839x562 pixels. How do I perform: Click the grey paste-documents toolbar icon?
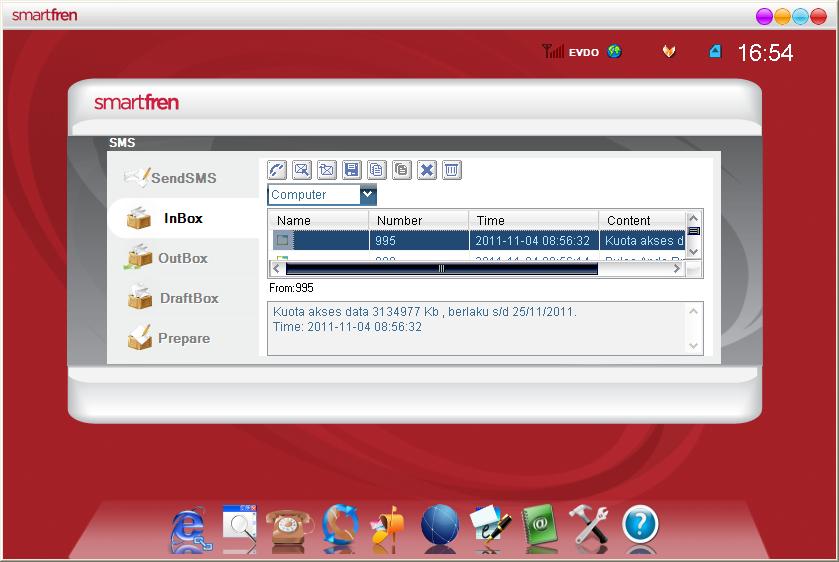[402, 170]
